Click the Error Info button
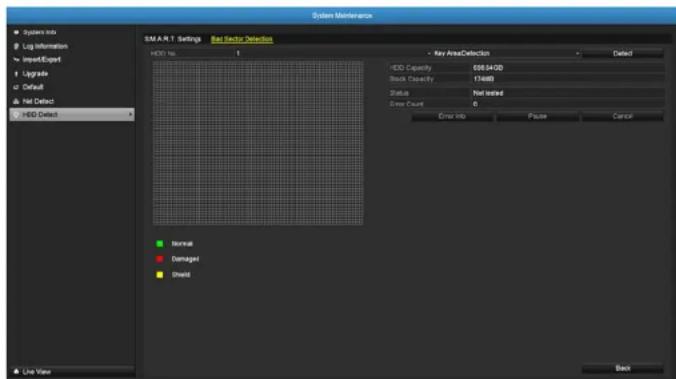Image resolution: width=676 pixels, height=379 pixels. pyautogui.click(x=452, y=116)
